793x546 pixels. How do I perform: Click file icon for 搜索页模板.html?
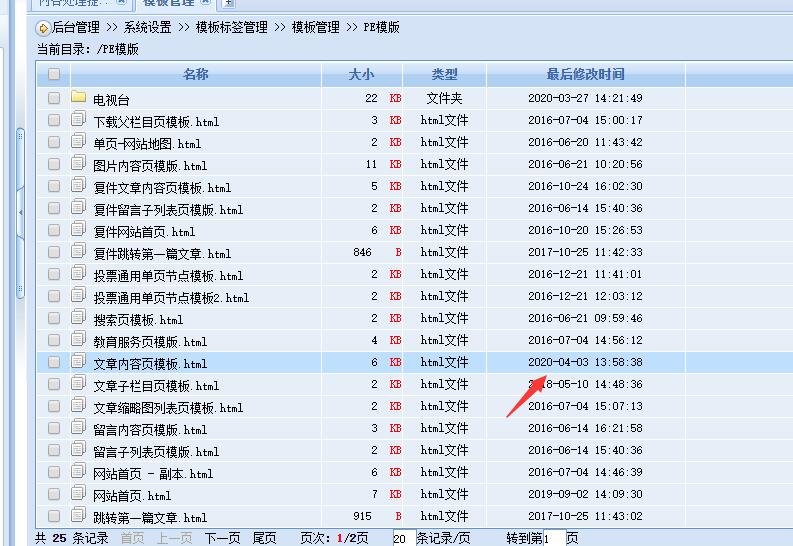(x=79, y=318)
